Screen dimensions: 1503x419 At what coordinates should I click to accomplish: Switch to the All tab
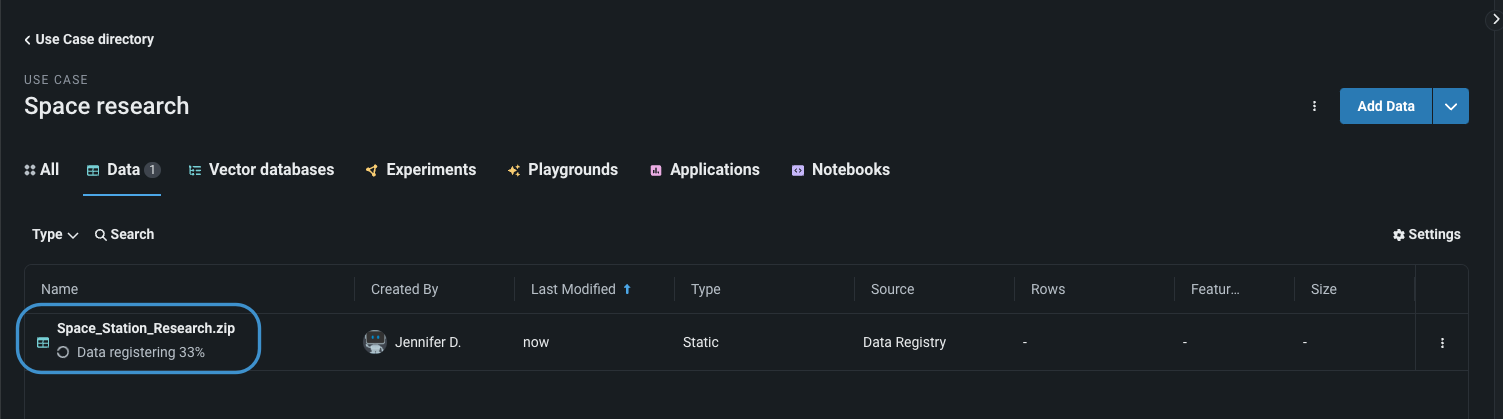[41, 170]
